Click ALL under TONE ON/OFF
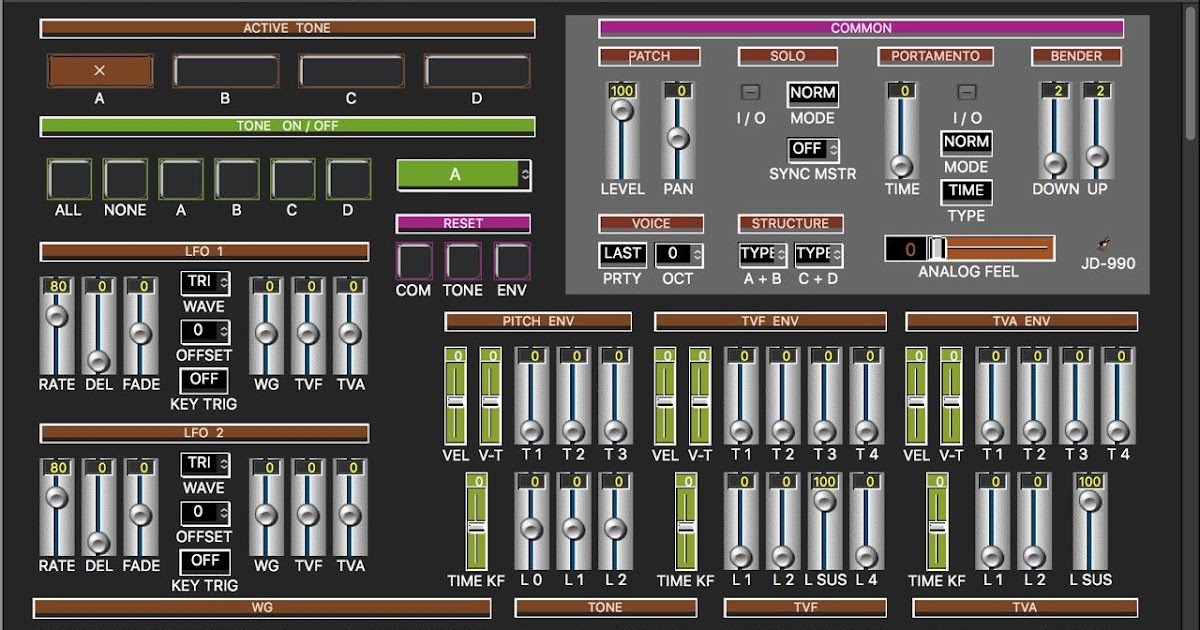1200x630 pixels. (68, 178)
